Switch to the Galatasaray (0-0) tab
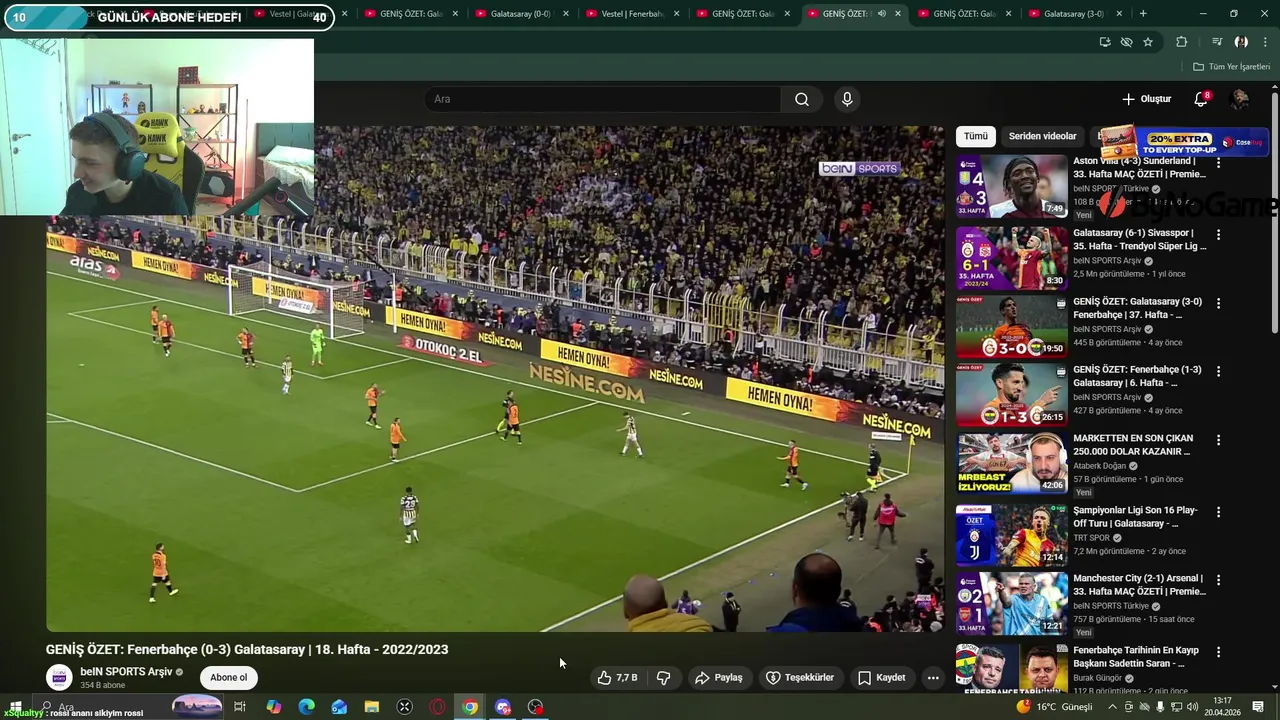Image resolution: width=1280 pixels, height=720 pixels. pyautogui.click(x=522, y=14)
